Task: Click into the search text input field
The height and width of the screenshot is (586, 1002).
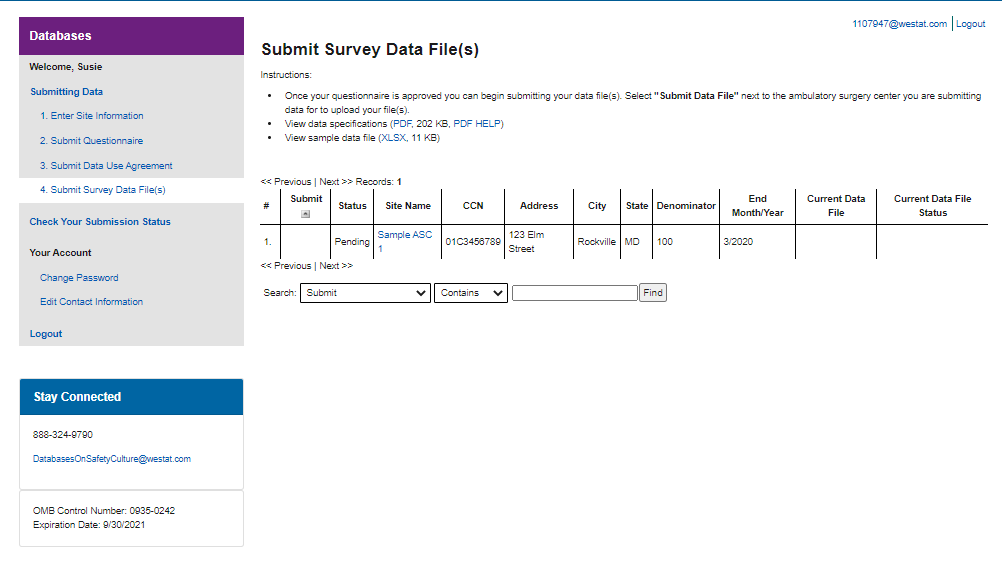Action: (x=574, y=293)
